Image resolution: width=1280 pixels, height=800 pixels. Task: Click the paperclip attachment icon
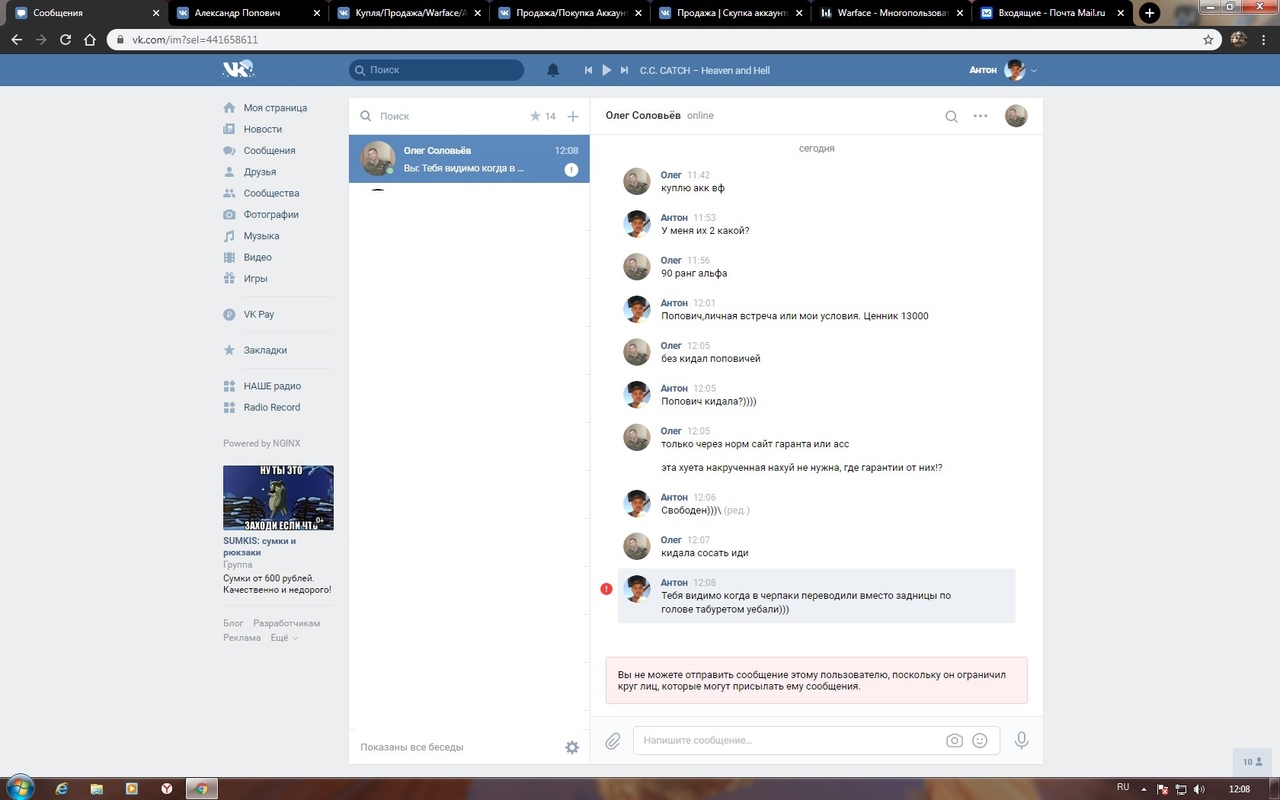613,741
